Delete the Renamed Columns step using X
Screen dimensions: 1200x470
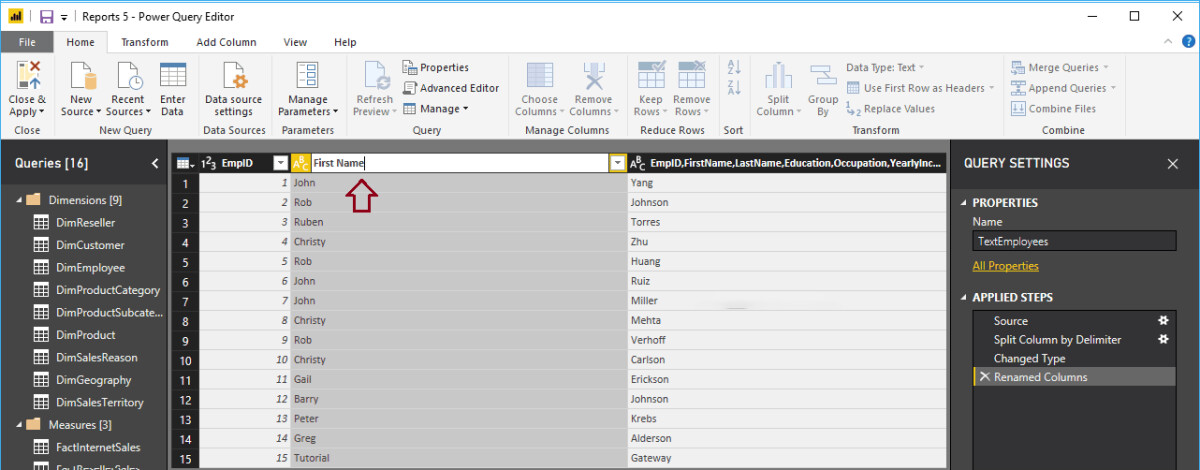(x=984, y=377)
